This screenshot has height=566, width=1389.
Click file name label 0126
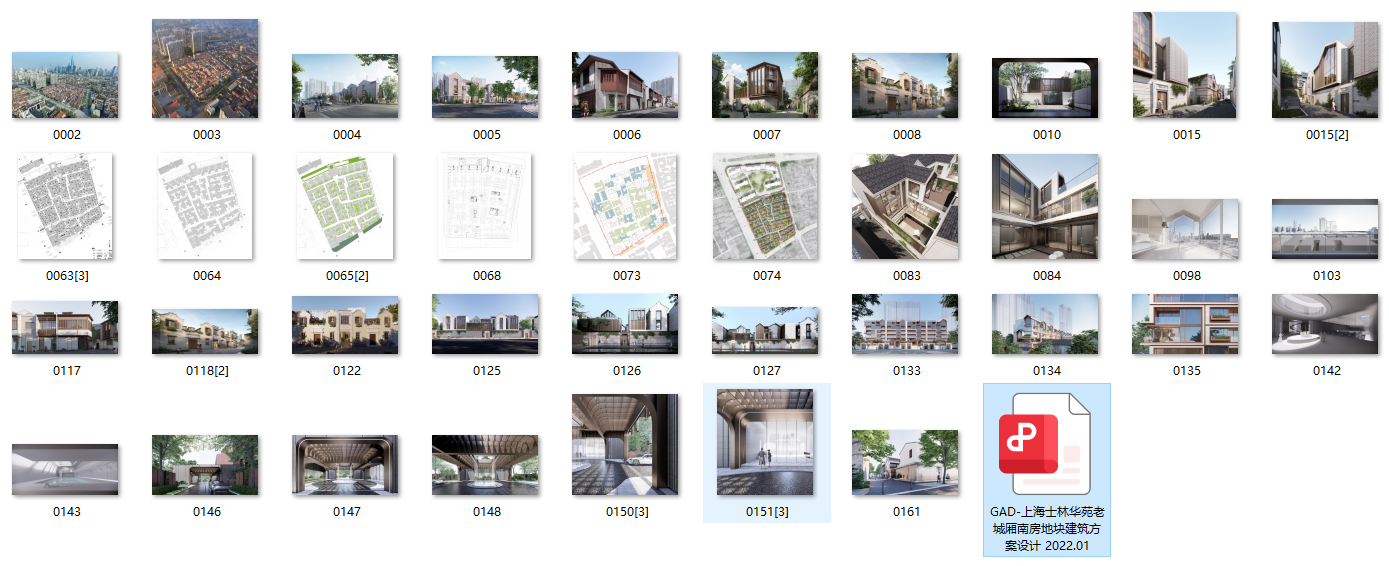[627, 371]
